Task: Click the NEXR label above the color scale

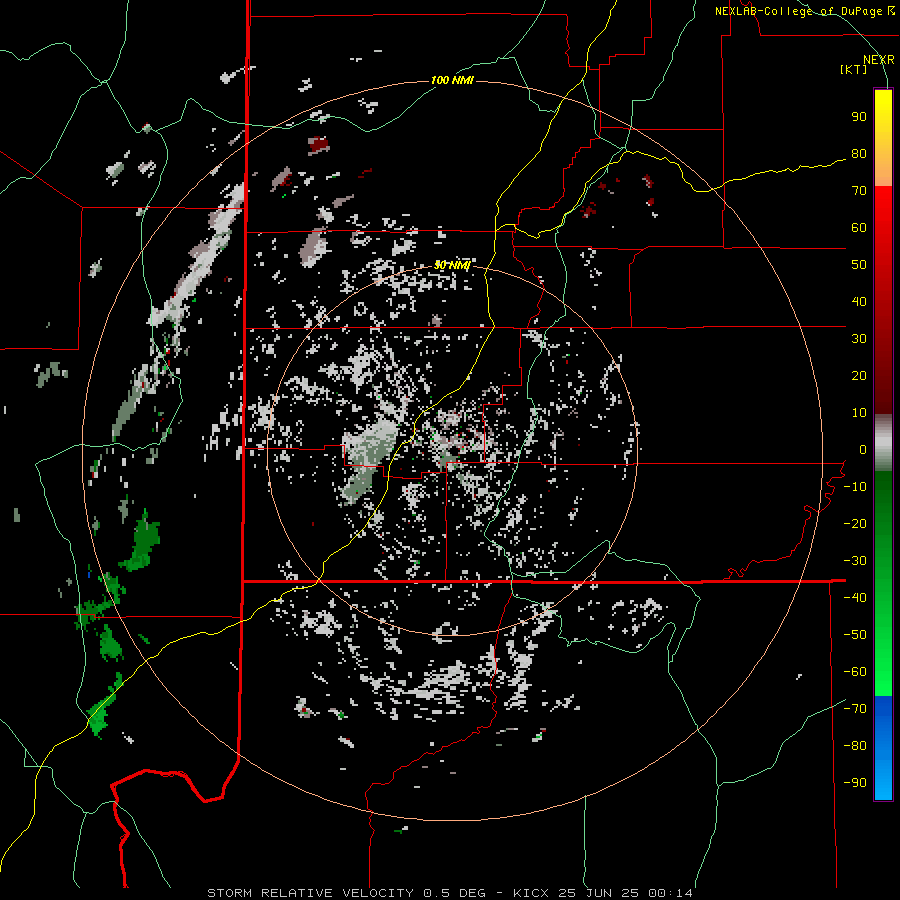Action: point(878,60)
